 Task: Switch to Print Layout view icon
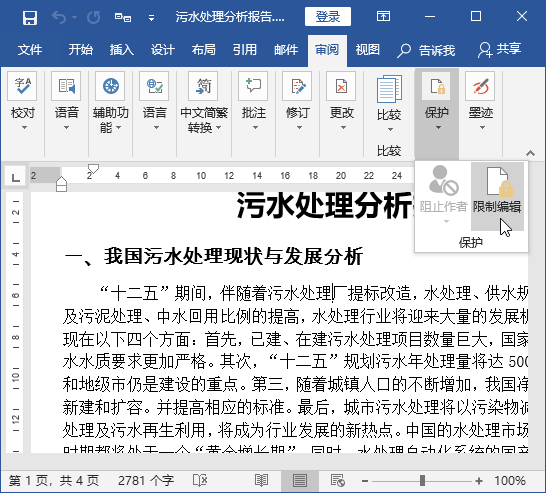[299, 481]
